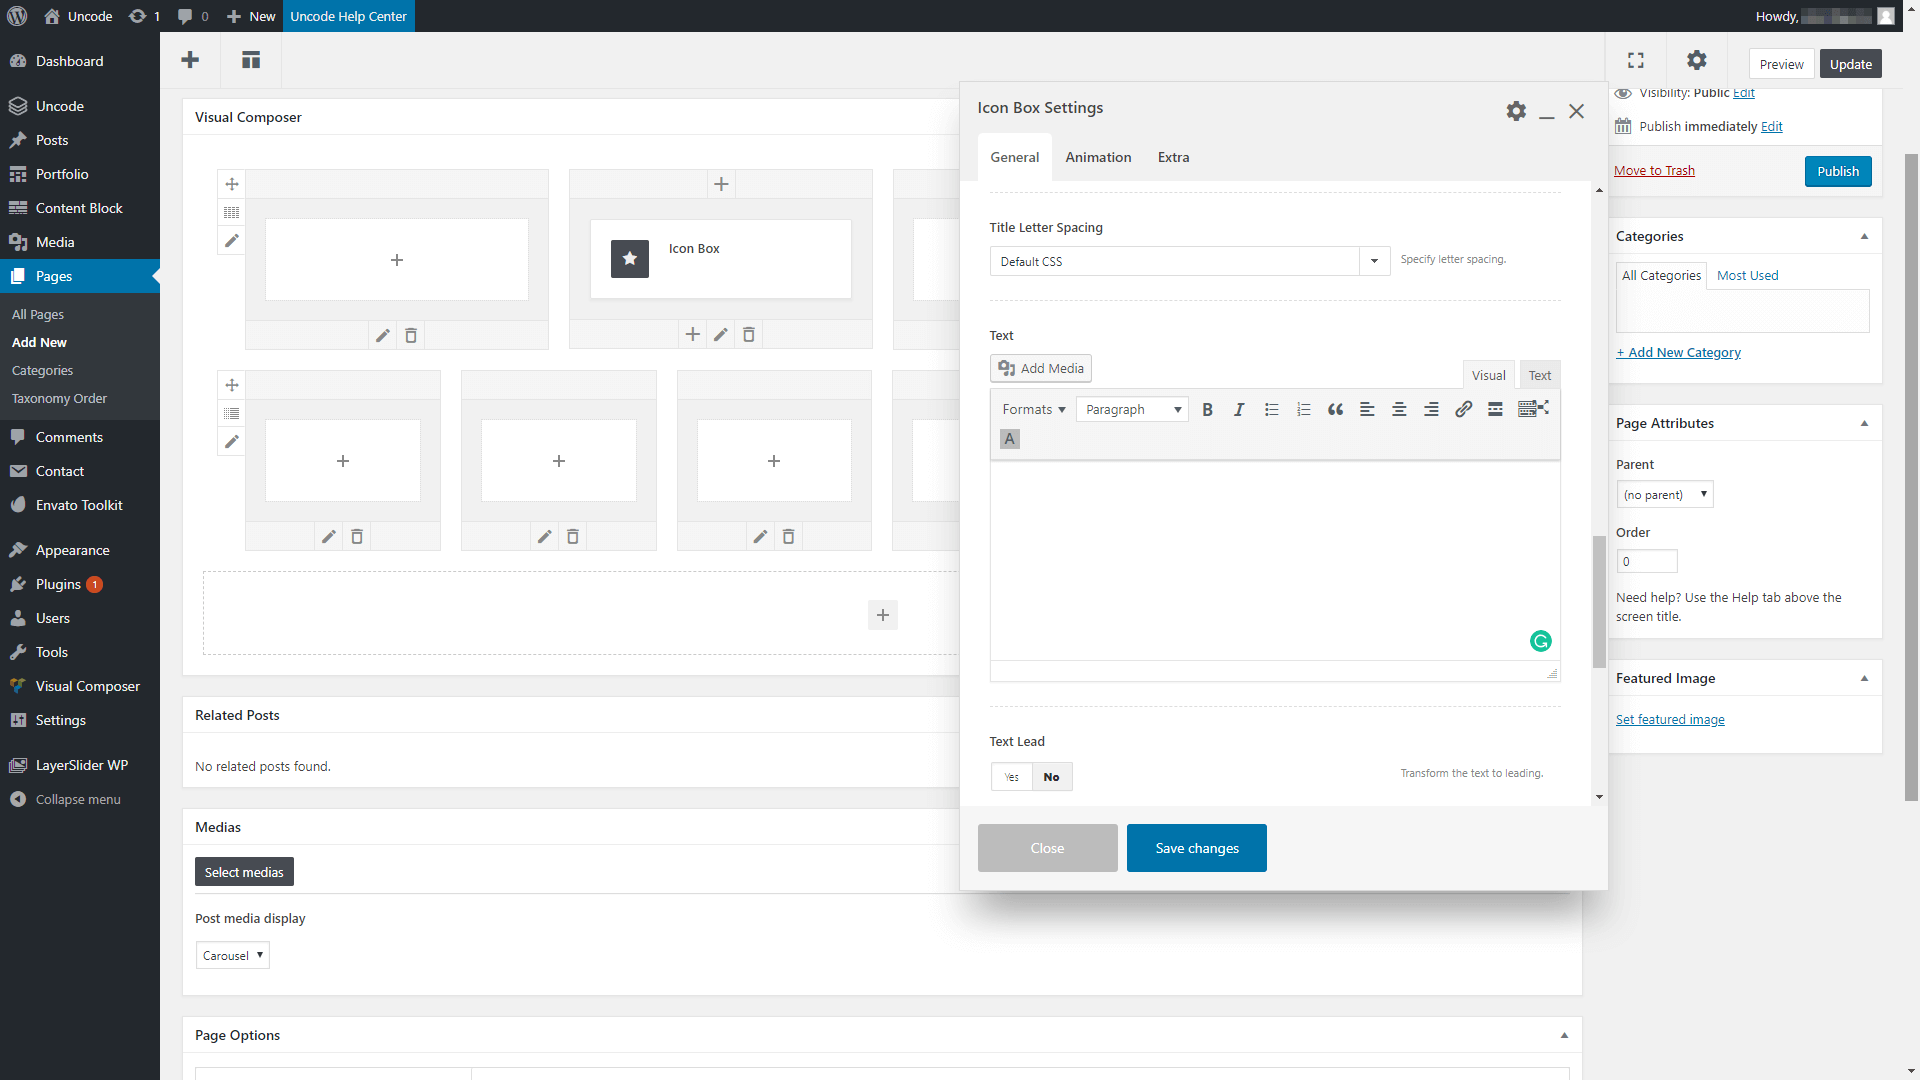Click the Unordered list icon
The width and height of the screenshot is (1920, 1080).
(1271, 409)
